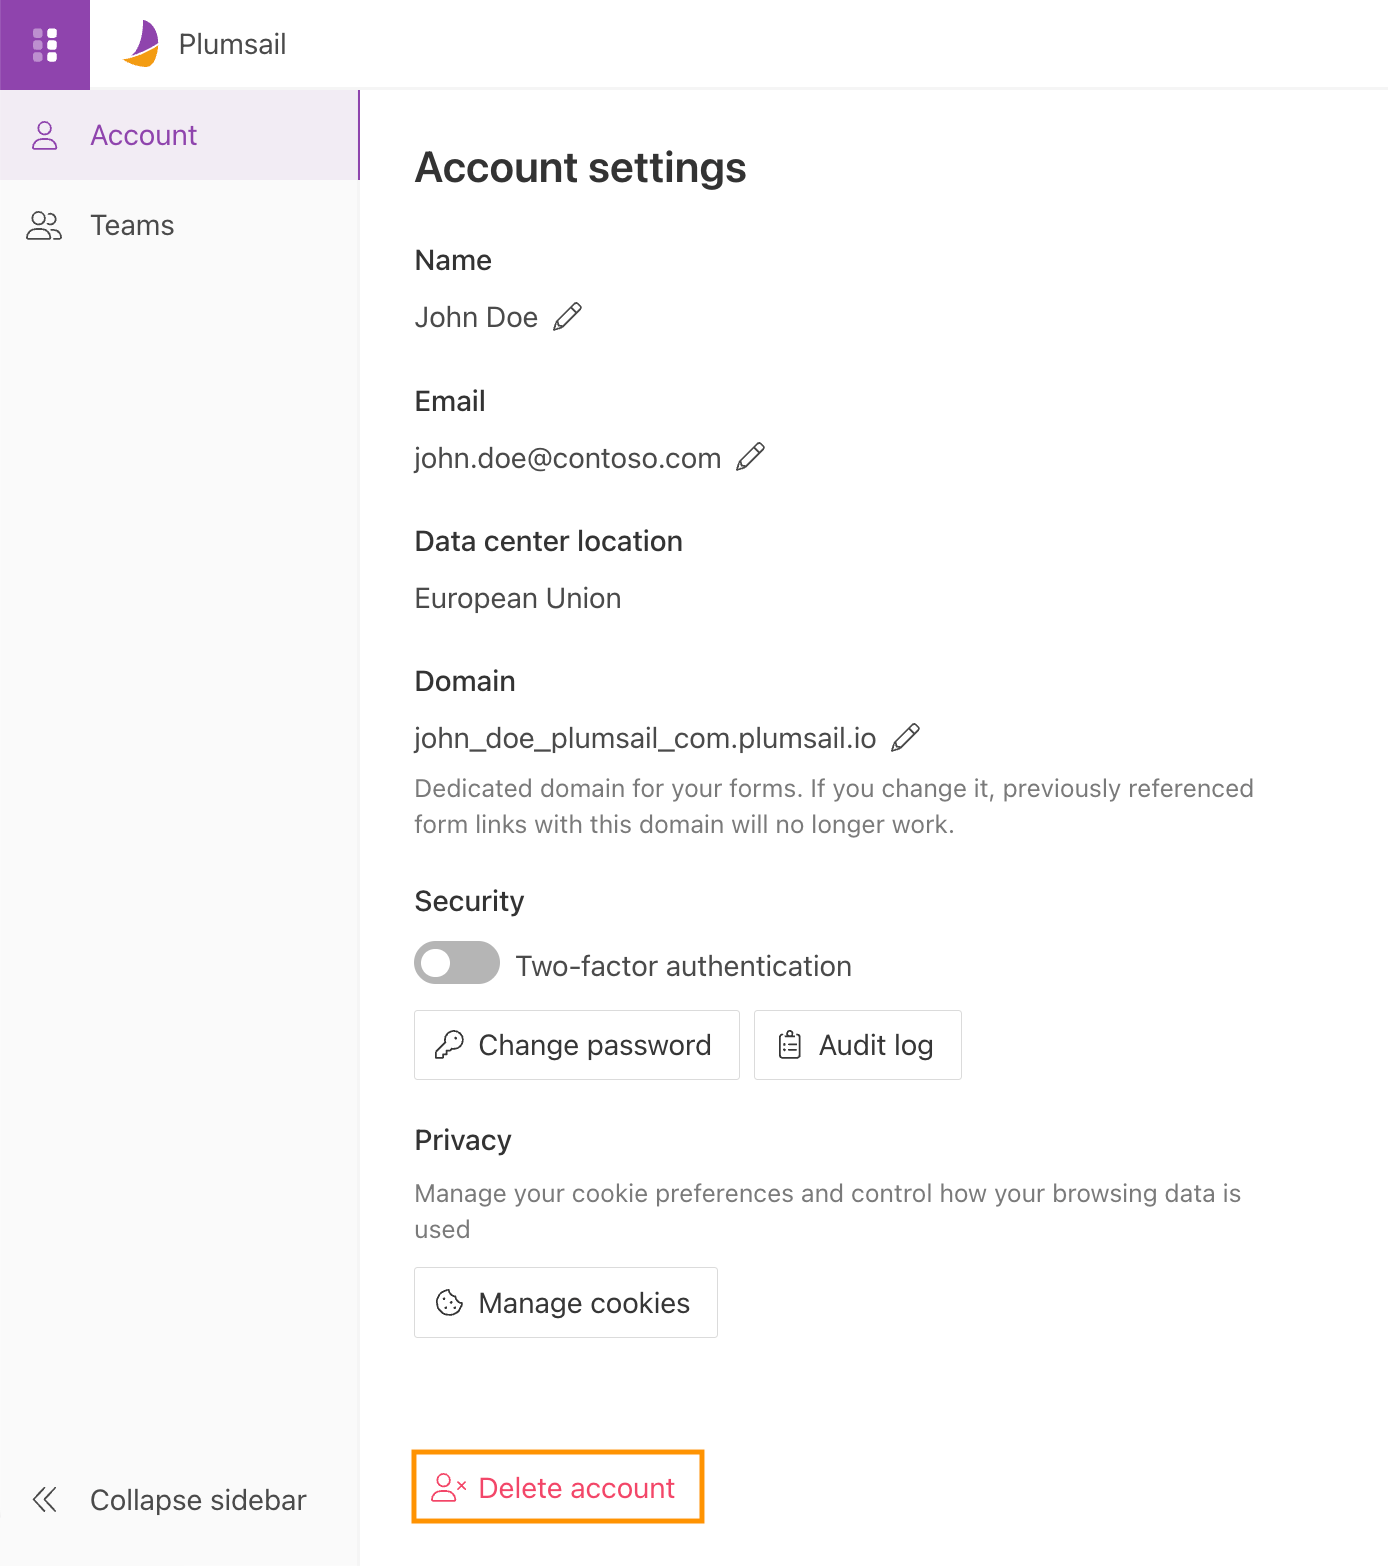Click the cookie preferences description text
Viewport: 1388px width, 1566px height.
[828, 1211]
